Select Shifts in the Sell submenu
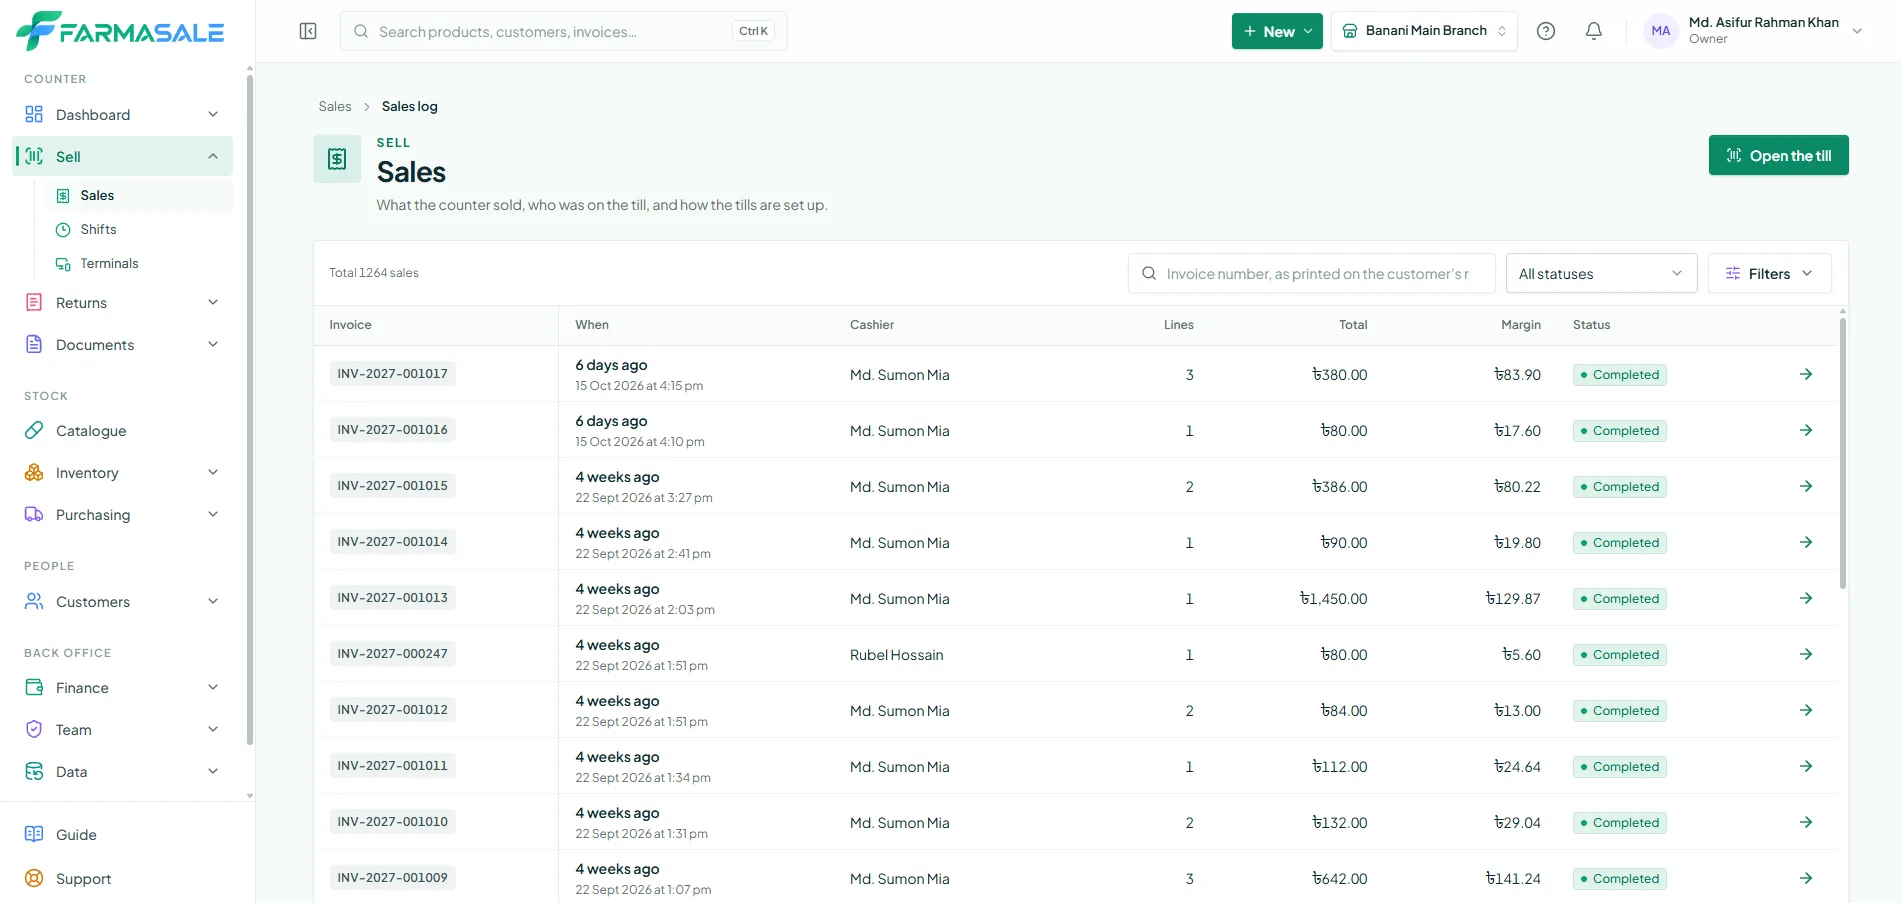The image size is (1902, 903). (140, 230)
